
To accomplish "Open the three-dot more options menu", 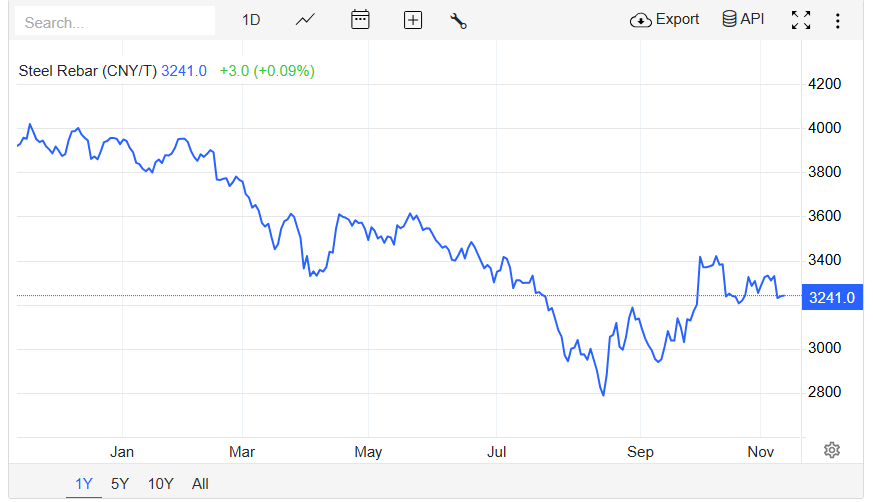I will pyautogui.click(x=837, y=20).
